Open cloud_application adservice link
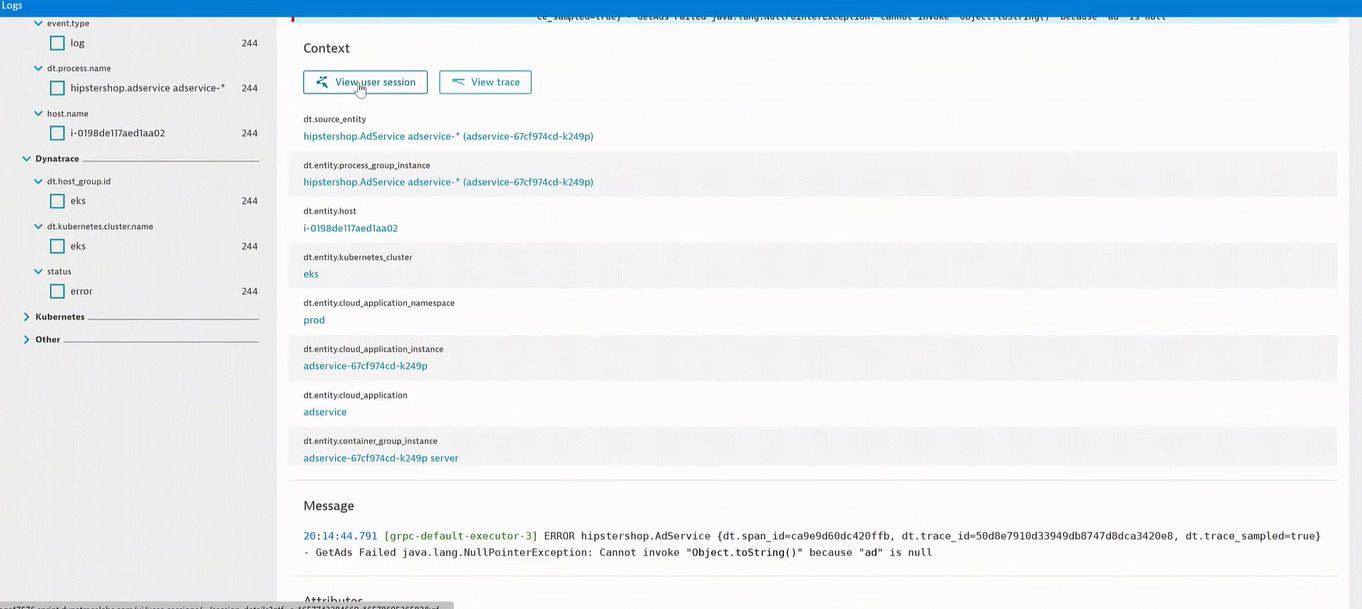1362x609 pixels. pos(325,412)
